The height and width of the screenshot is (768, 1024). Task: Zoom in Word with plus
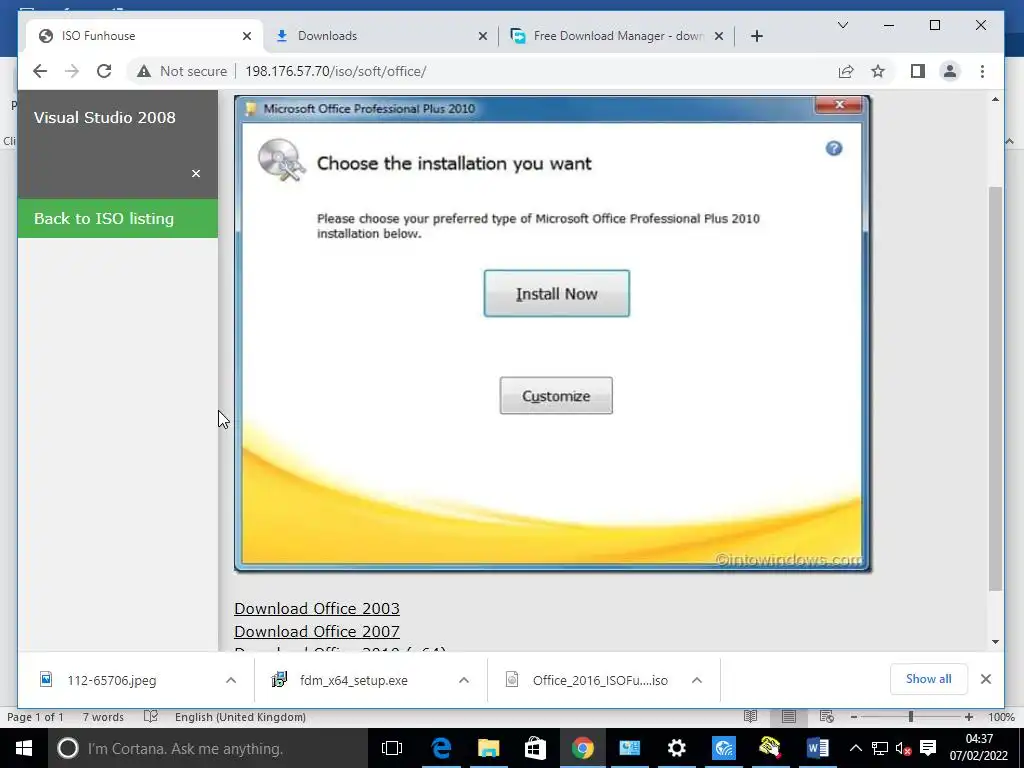(968, 716)
